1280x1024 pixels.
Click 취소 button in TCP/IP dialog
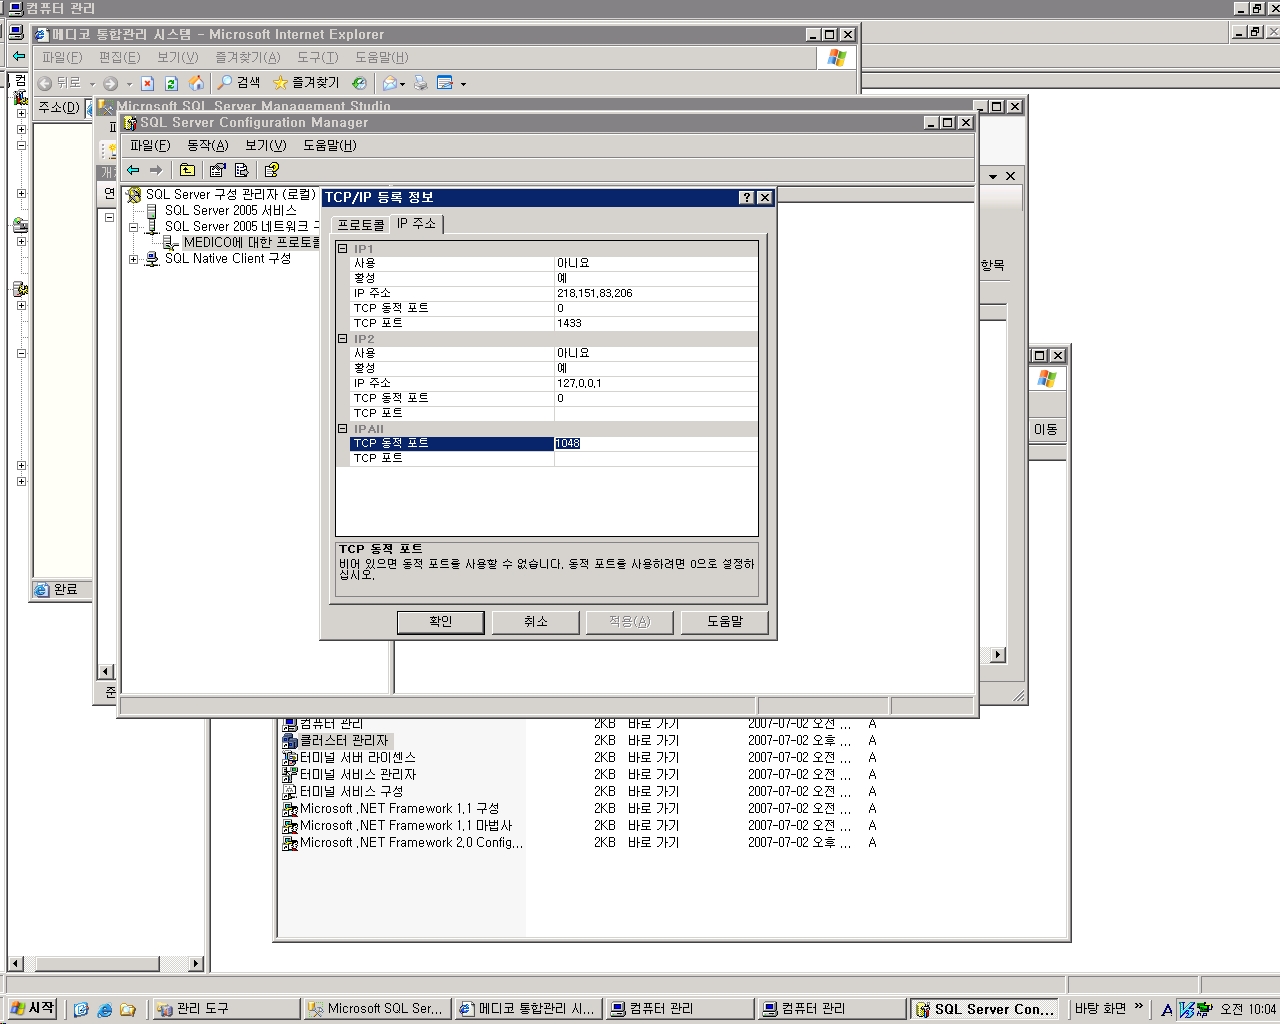click(x=536, y=622)
